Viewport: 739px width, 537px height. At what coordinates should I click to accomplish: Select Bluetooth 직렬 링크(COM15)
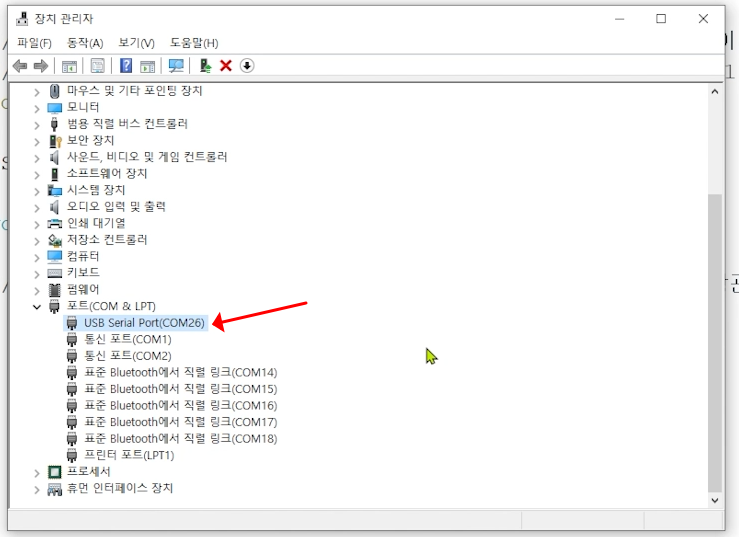coord(181,389)
